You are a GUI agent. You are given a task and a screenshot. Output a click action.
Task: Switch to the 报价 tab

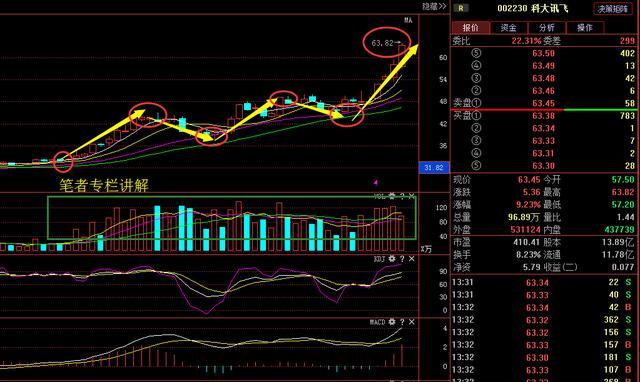click(x=470, y=27)
